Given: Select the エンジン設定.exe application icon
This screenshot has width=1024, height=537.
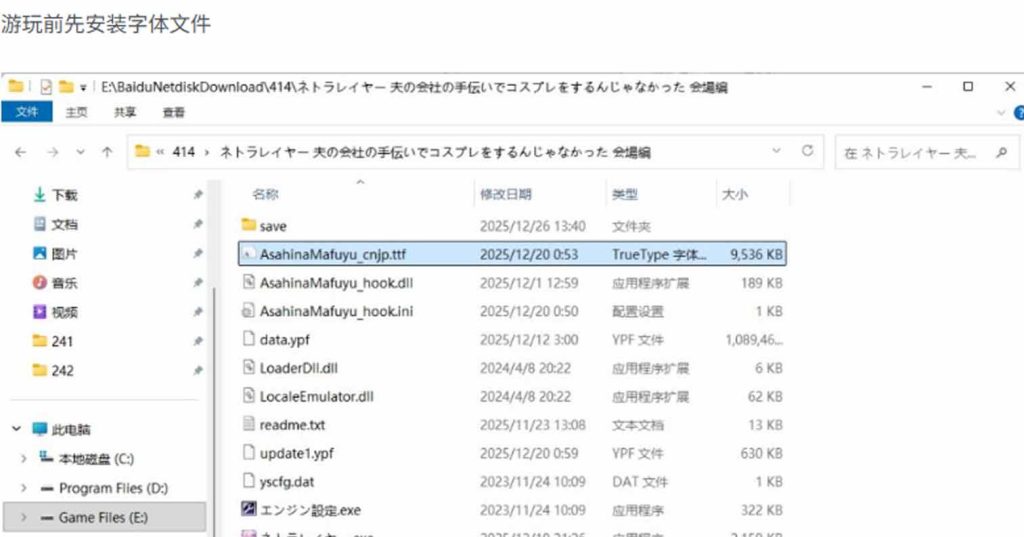Looking at the screenshot, I should (250, 510).
